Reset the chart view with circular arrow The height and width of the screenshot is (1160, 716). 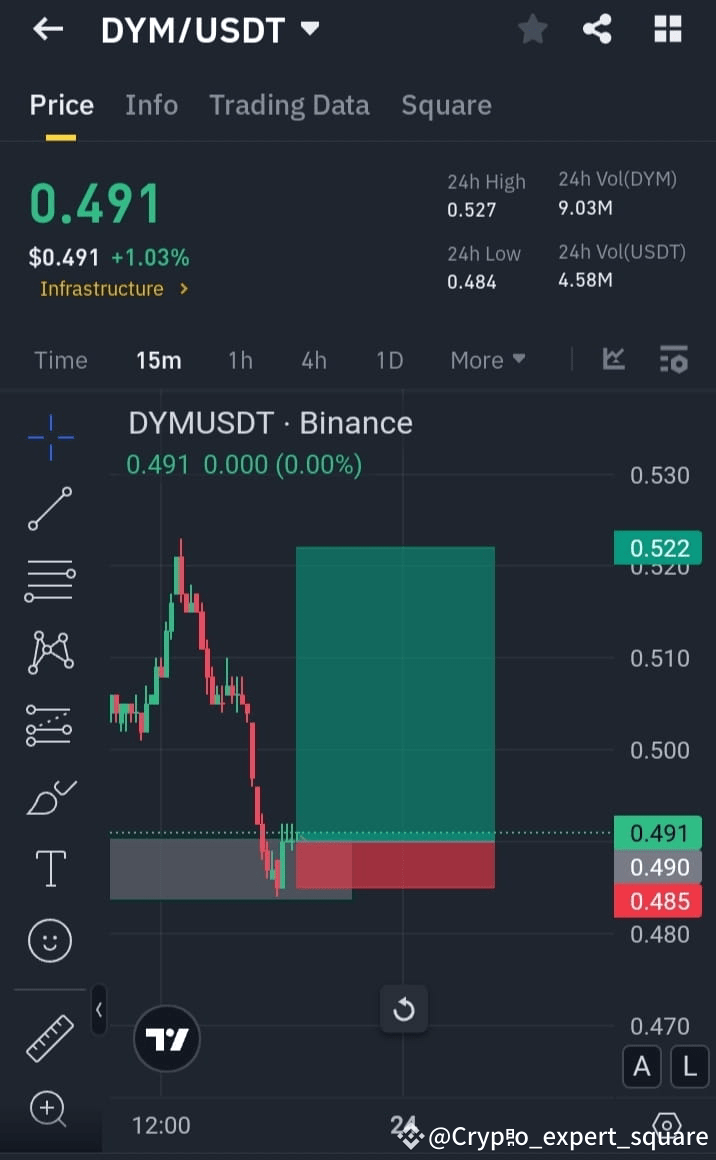click(404, 1009)
